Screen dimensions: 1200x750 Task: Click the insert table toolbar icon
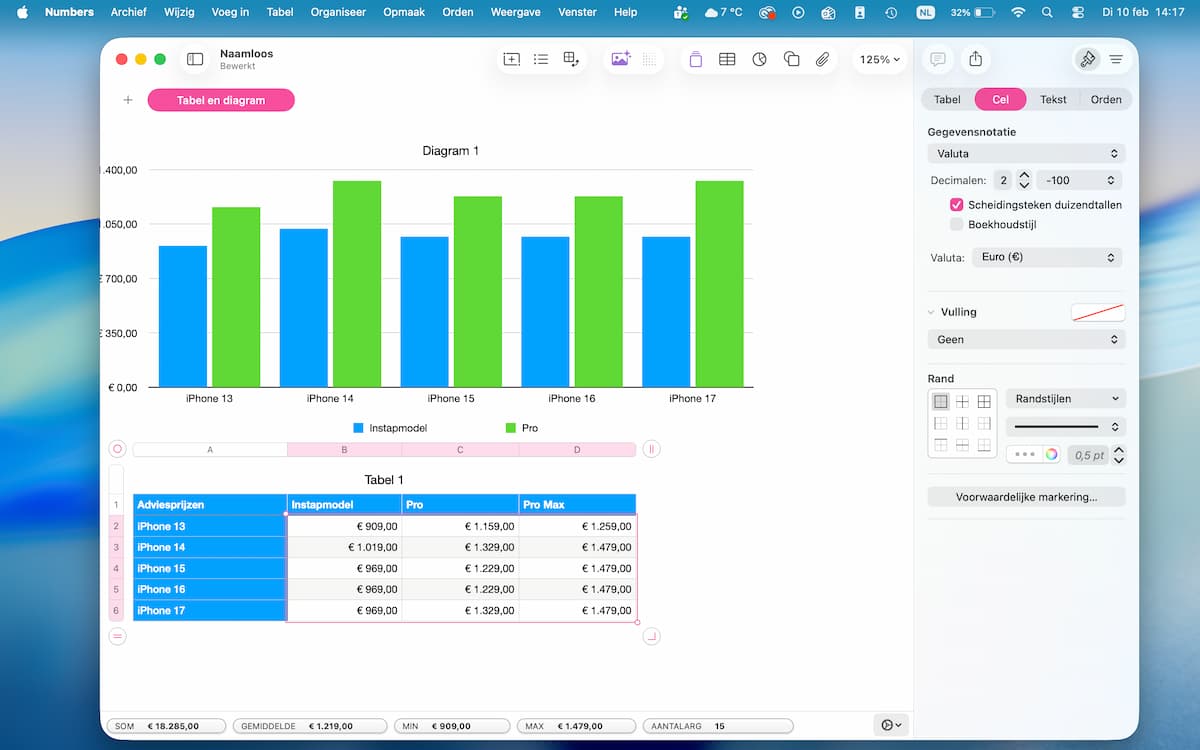727,60
